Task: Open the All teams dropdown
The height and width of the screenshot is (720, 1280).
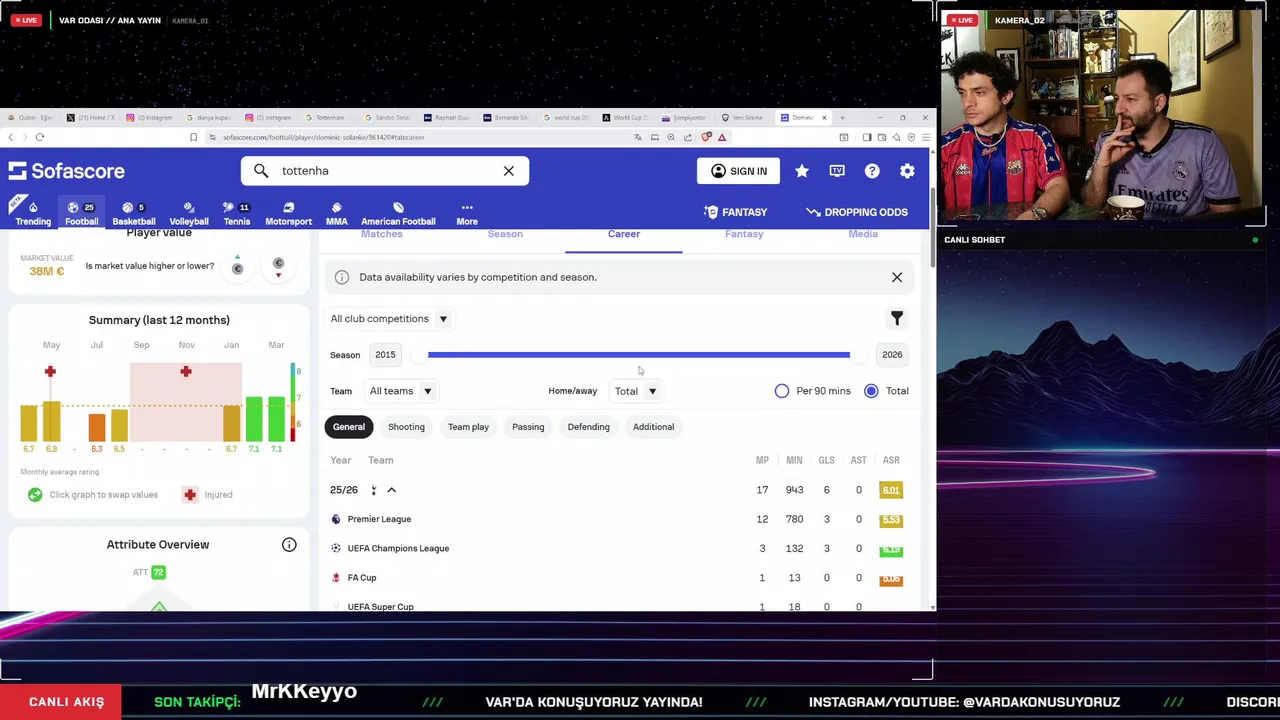Action: 400,391
